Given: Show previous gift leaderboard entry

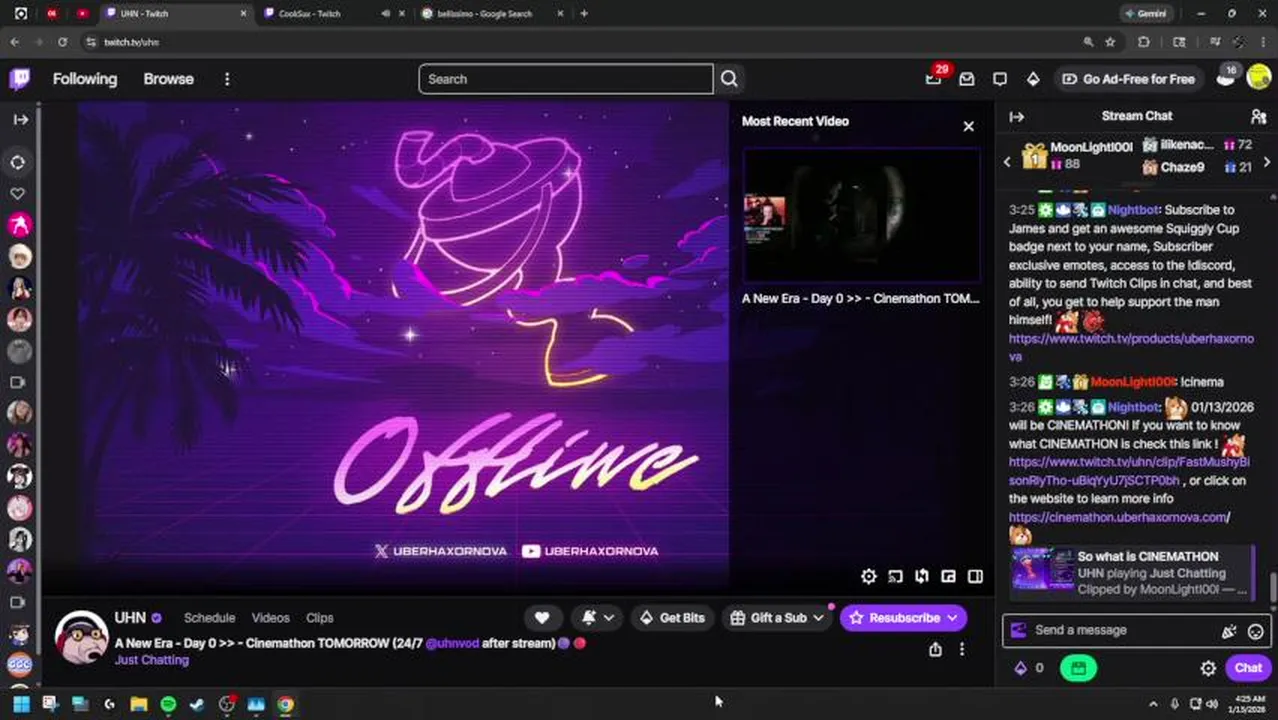Looking at the screenshot, I should pos(1007,162).
